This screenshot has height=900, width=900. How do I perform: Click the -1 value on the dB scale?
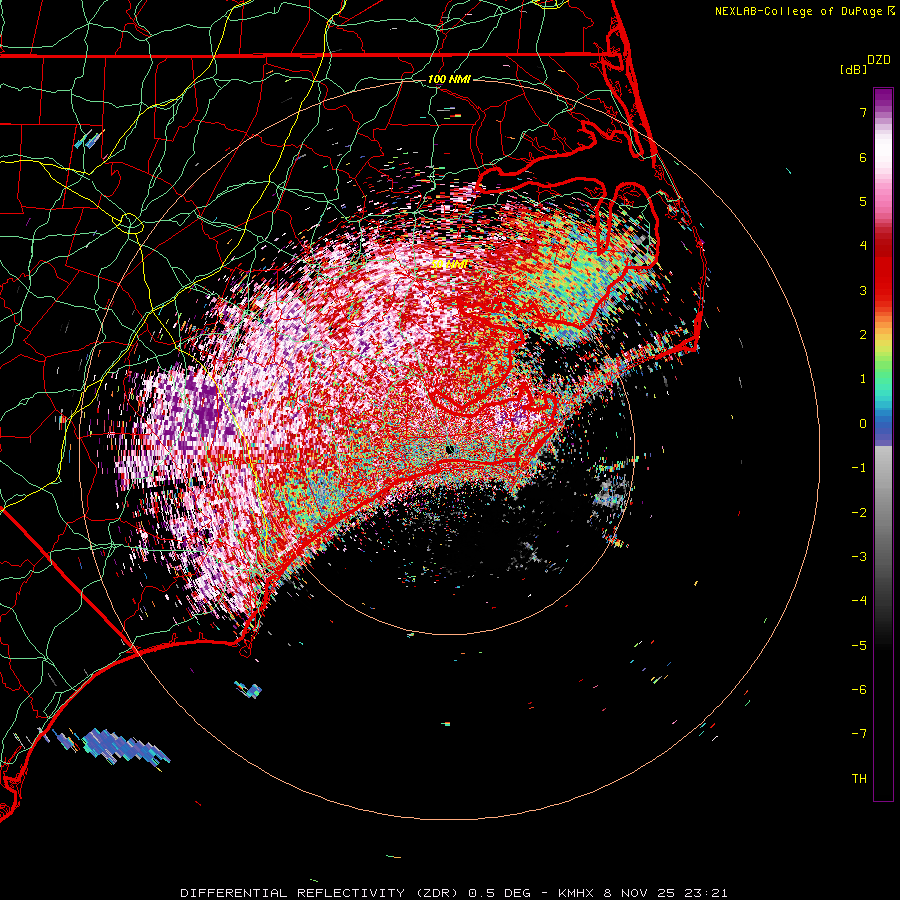pyautogui.click(x=859, y=468)
